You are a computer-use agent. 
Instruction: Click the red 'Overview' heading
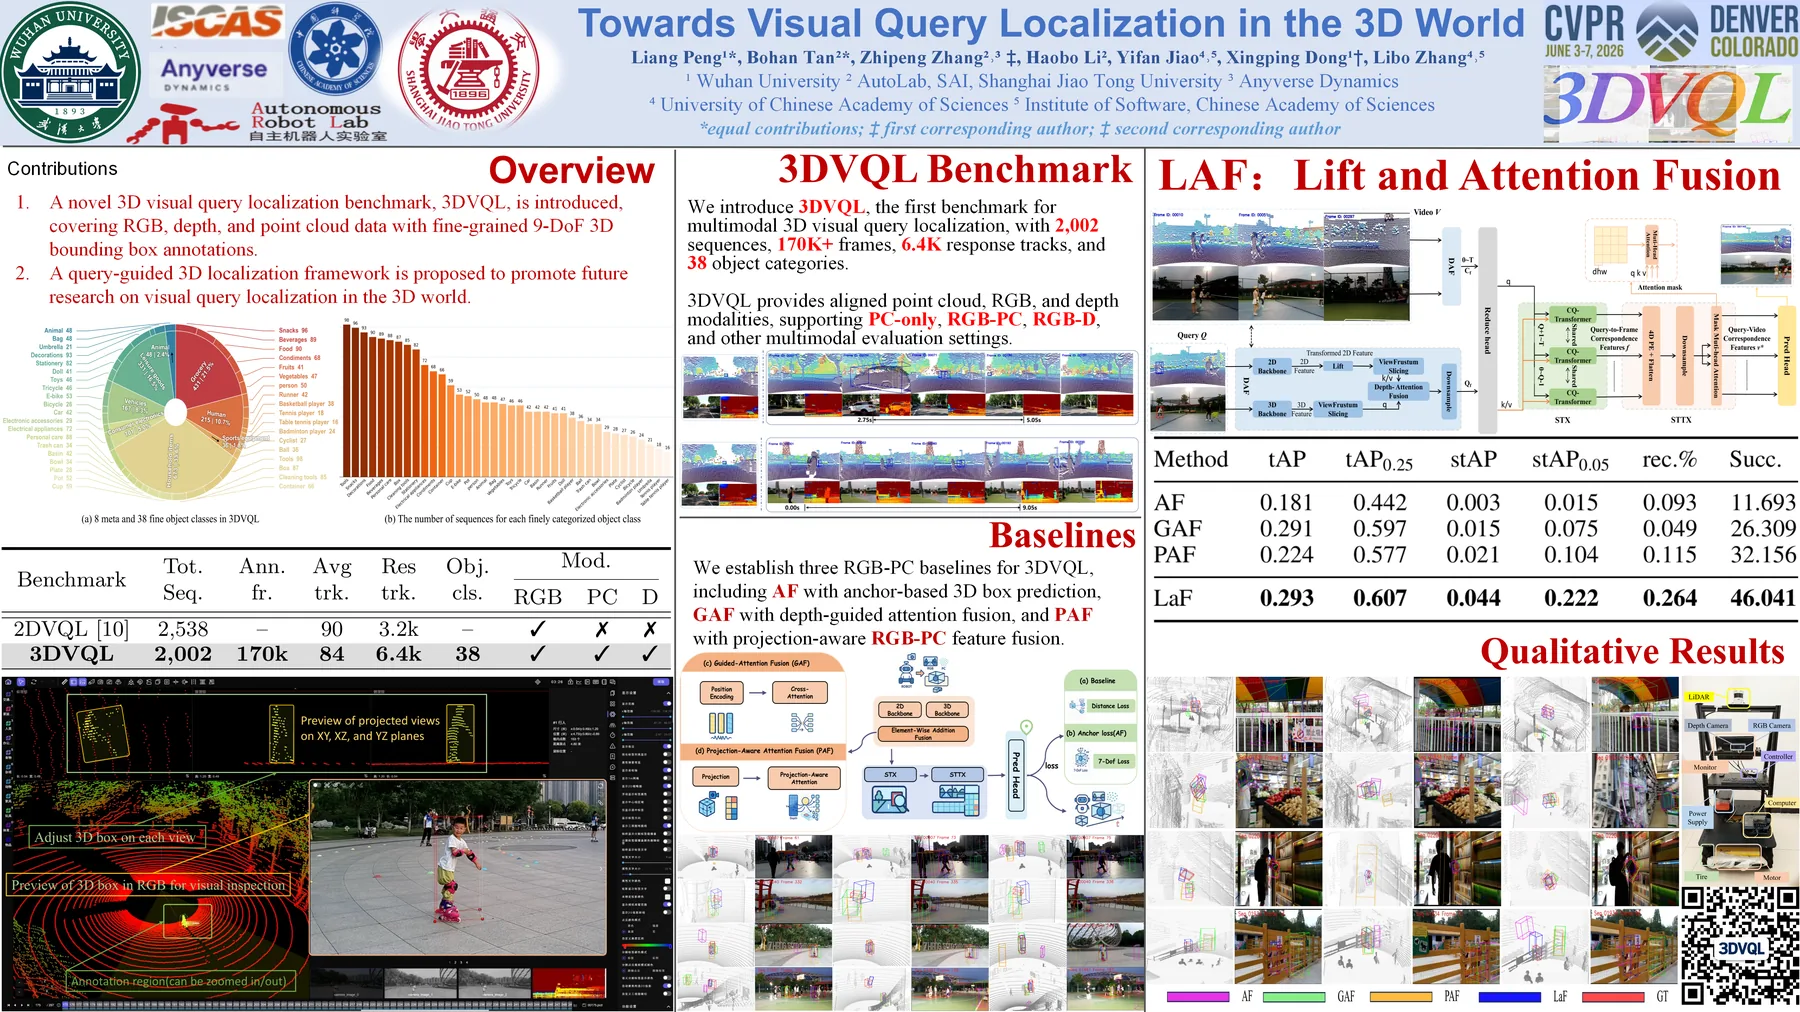pos(571,171)
